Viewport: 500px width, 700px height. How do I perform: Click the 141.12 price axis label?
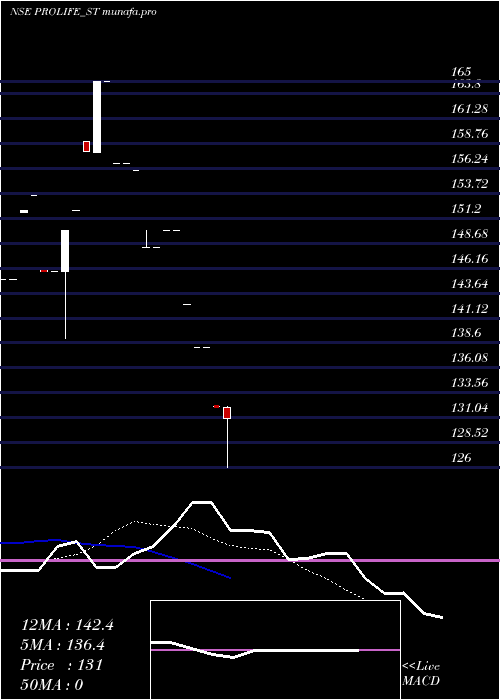tap(469, 309)
